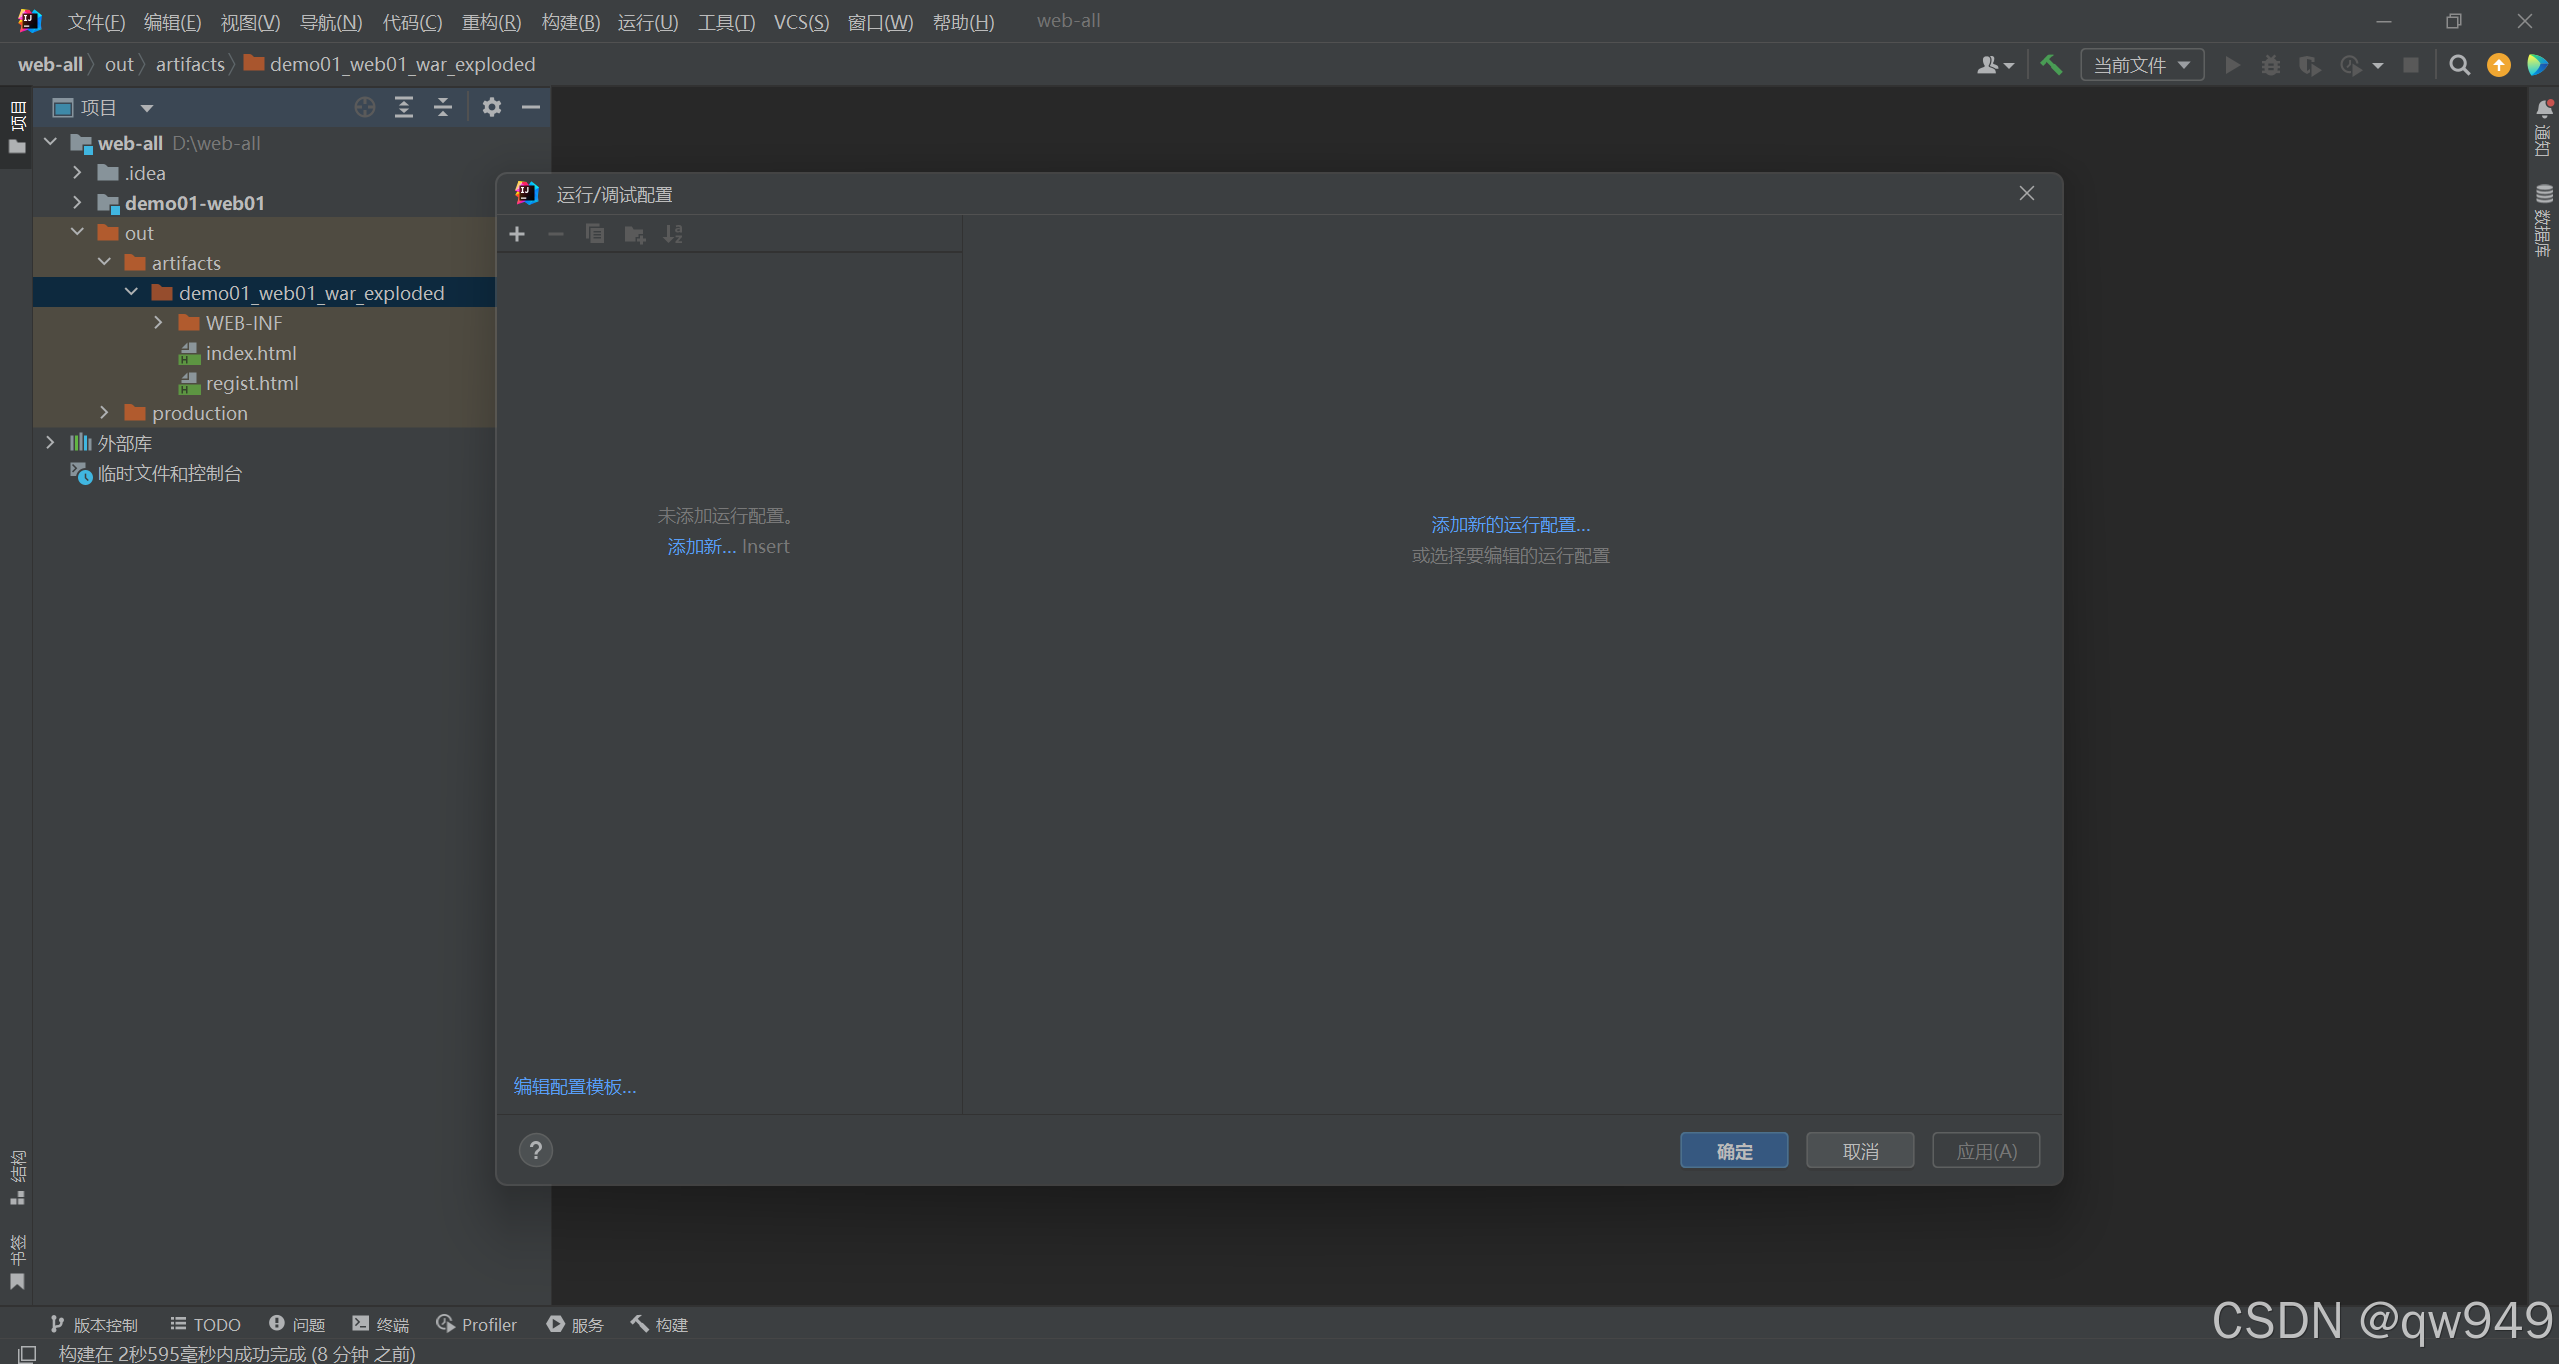
Task: Open the 构建(B) menu
Action: pos(570,22)
